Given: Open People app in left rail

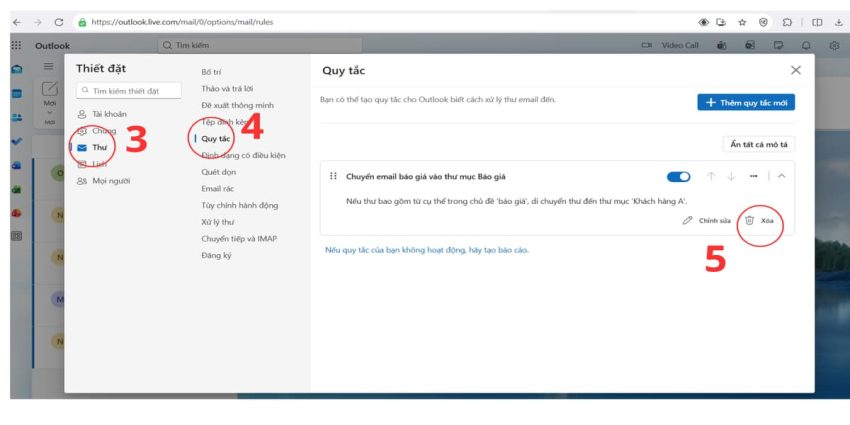Looking at the screenshot, I should 17,117.
